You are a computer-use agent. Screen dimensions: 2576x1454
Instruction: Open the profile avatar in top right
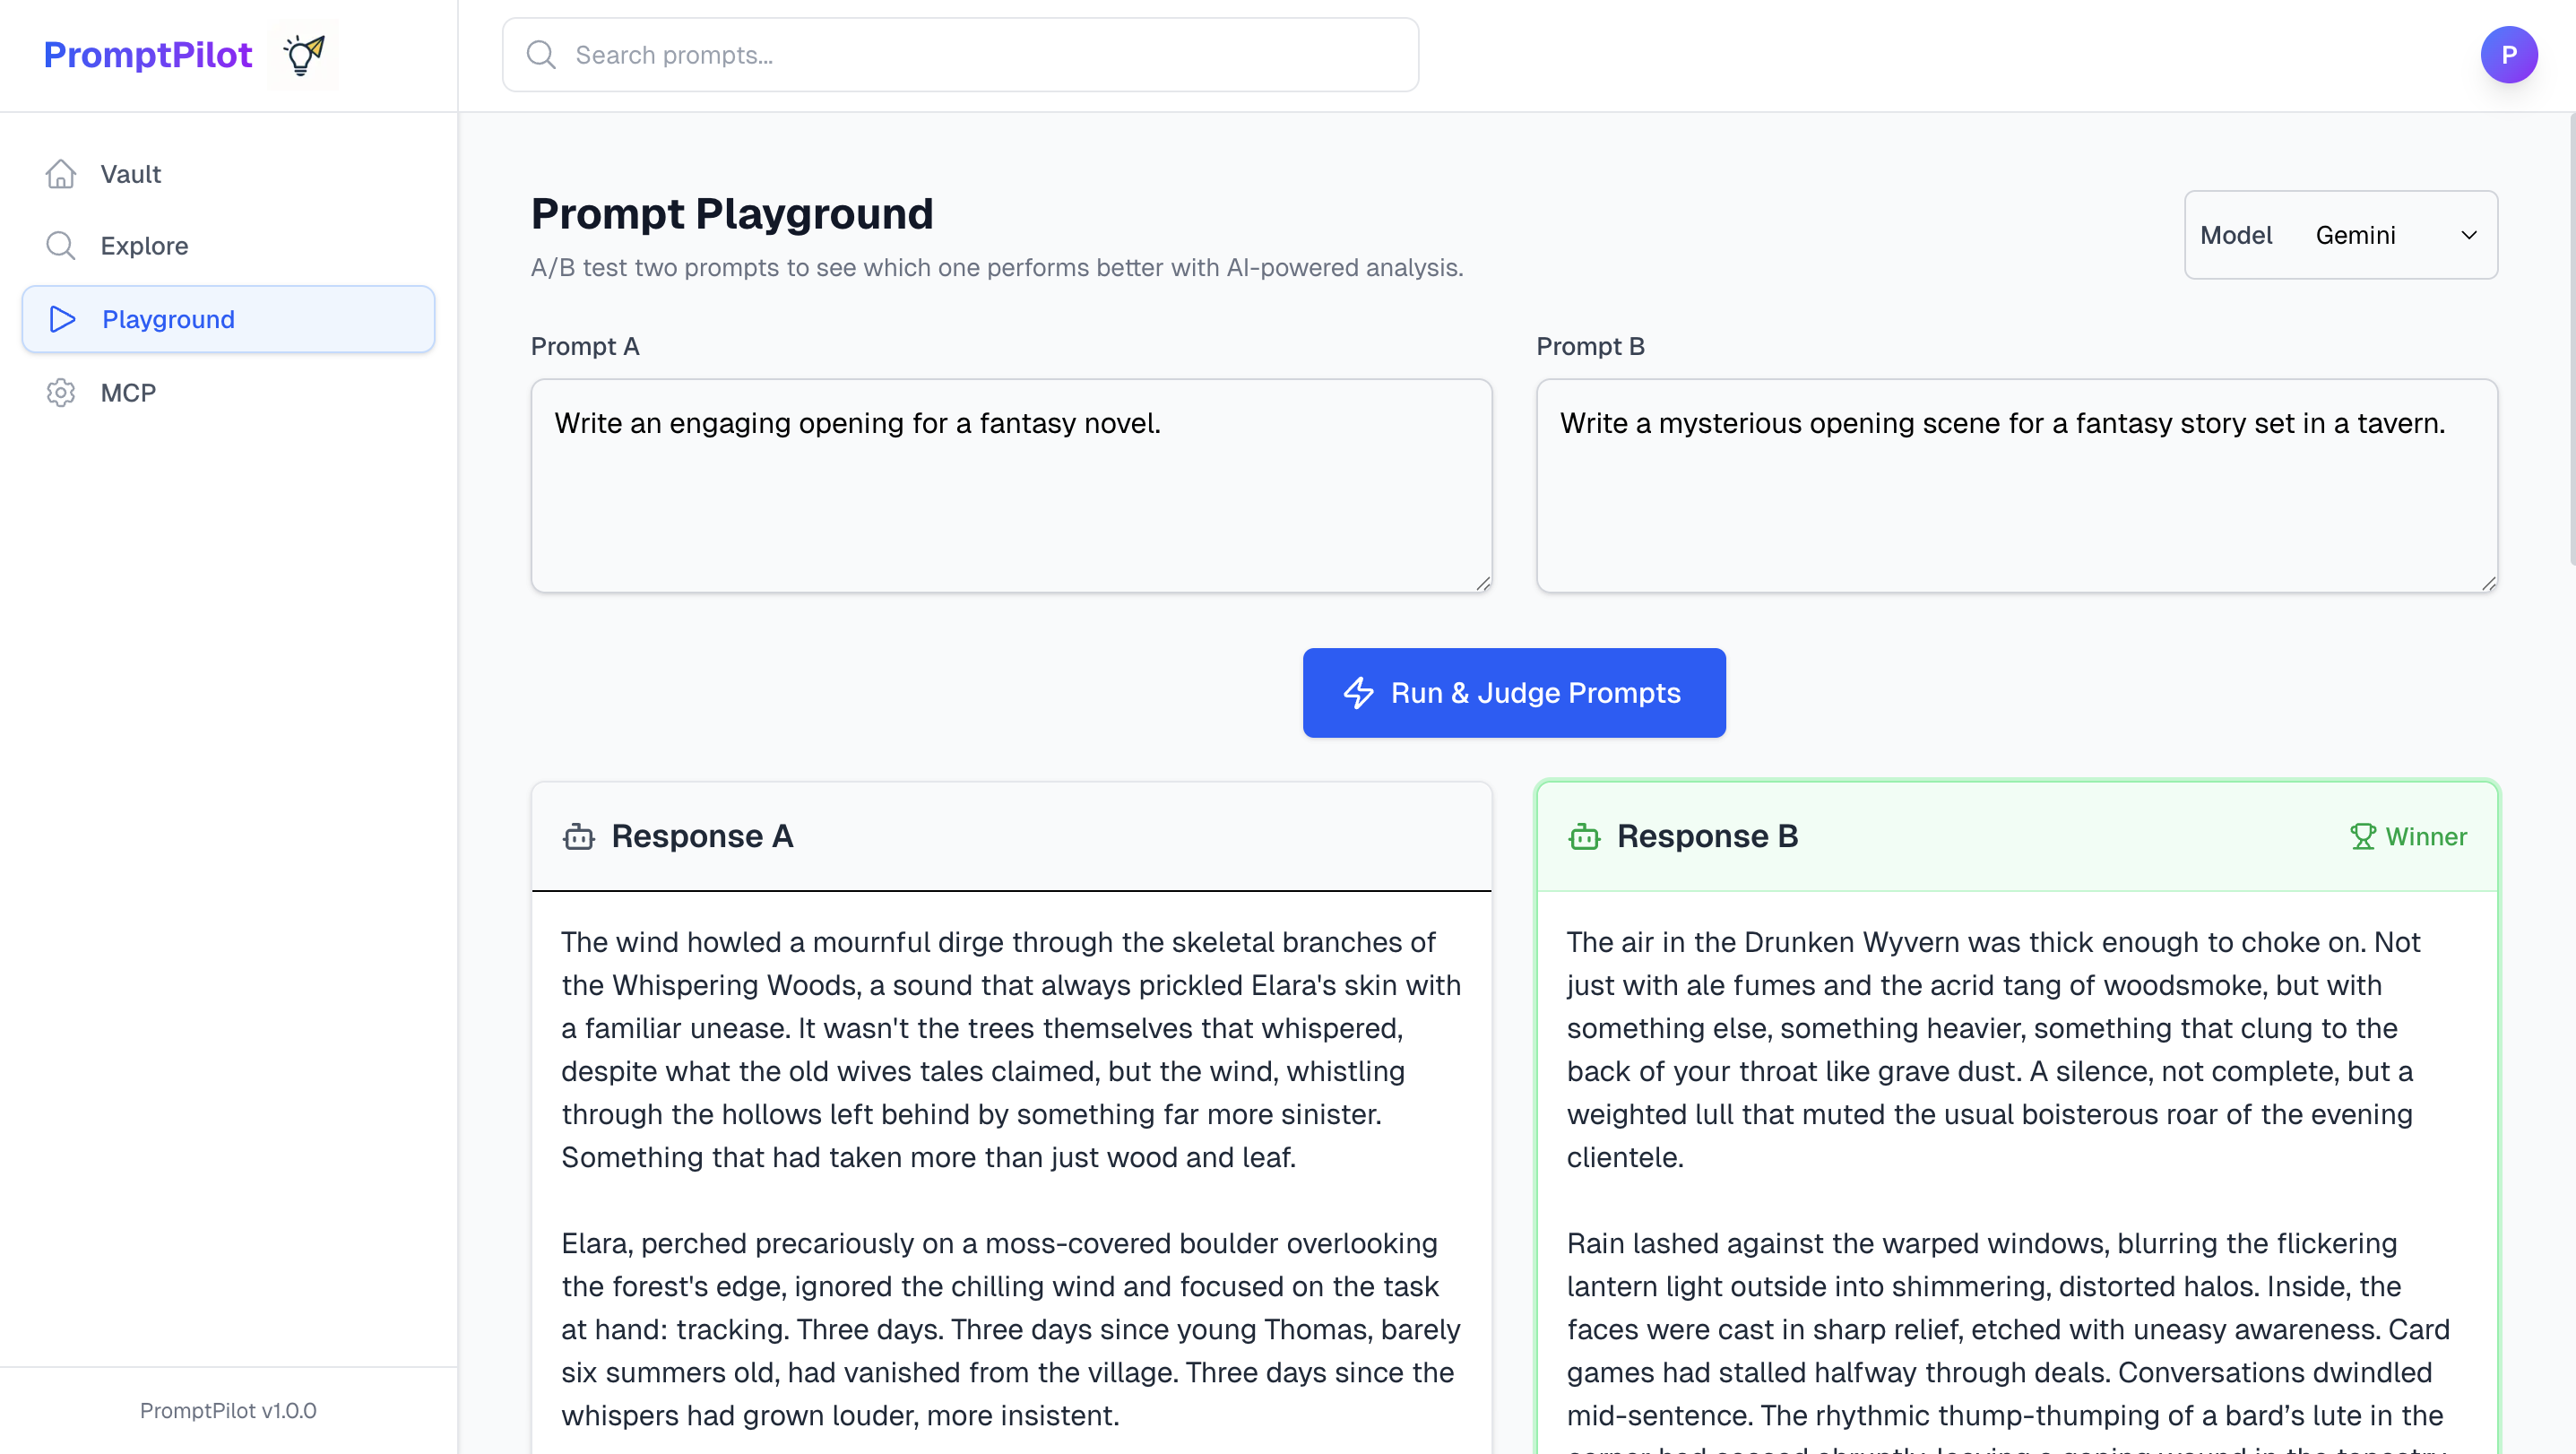pyautogui.click(x=2509, y=55)
